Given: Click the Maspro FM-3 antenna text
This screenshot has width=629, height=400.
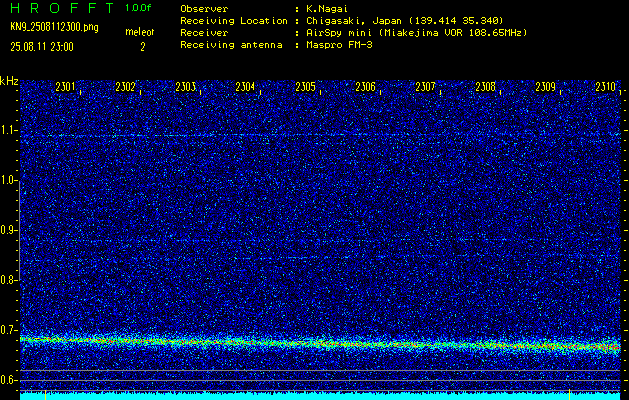Looking at the screenshot, I should click(x=339, y=45).
